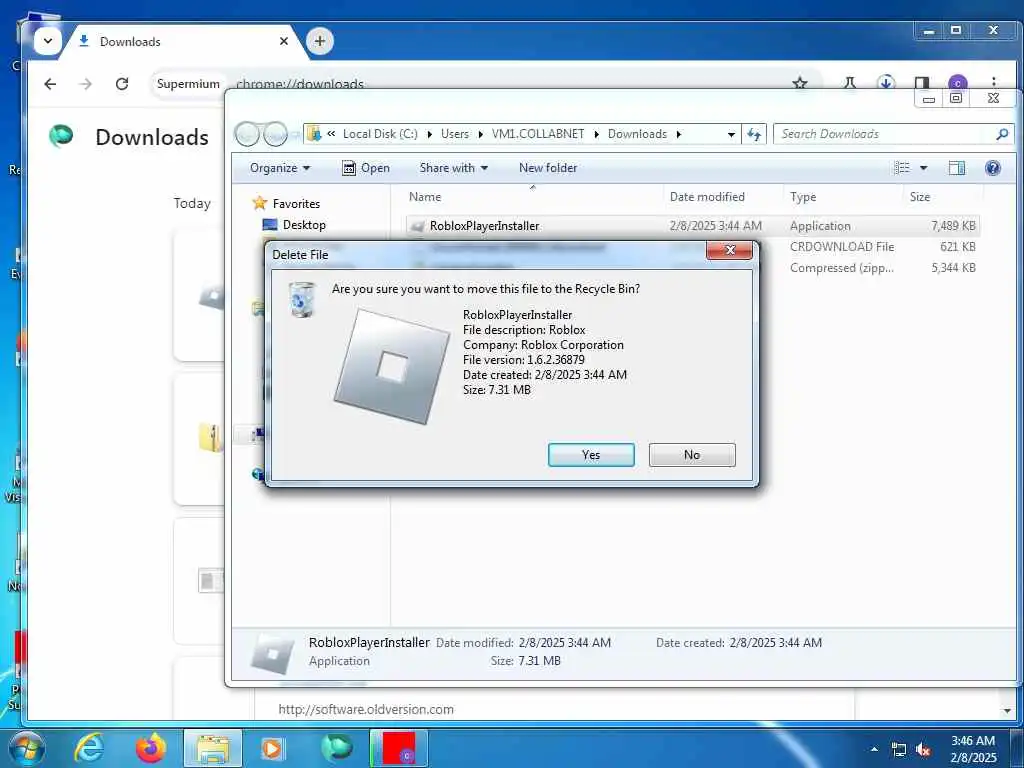
Task: Open Windows Explorer from taskbar
Action: tap(213, 748)
